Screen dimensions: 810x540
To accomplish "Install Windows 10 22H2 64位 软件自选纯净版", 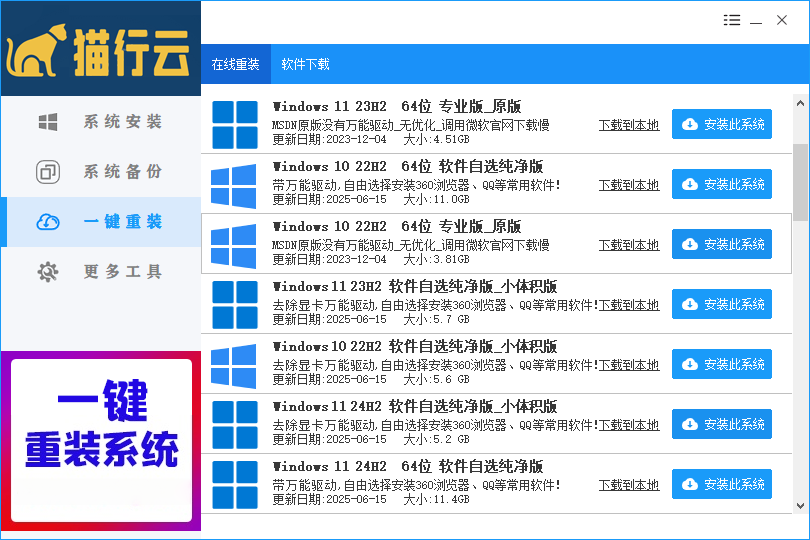I will click(x=721, y=184).
